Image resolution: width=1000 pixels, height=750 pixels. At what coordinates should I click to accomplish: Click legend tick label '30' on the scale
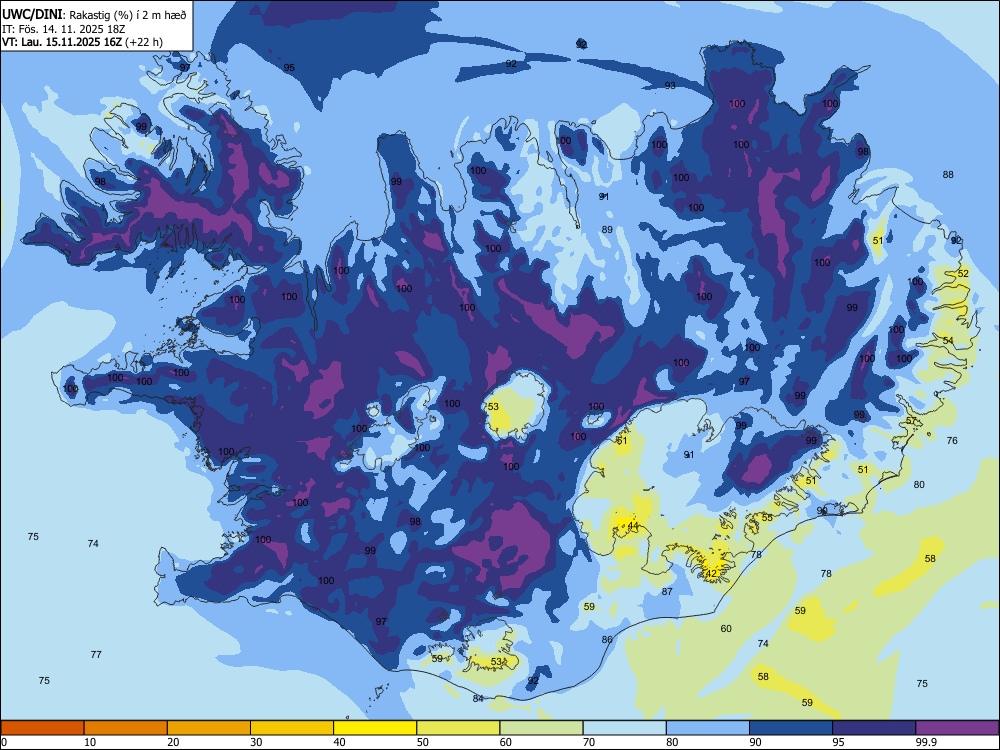point(256,742)
